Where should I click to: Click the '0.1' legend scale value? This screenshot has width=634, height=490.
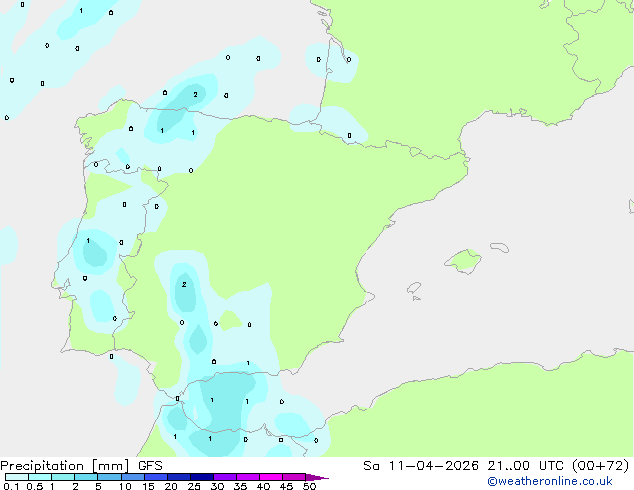point(11,486)
